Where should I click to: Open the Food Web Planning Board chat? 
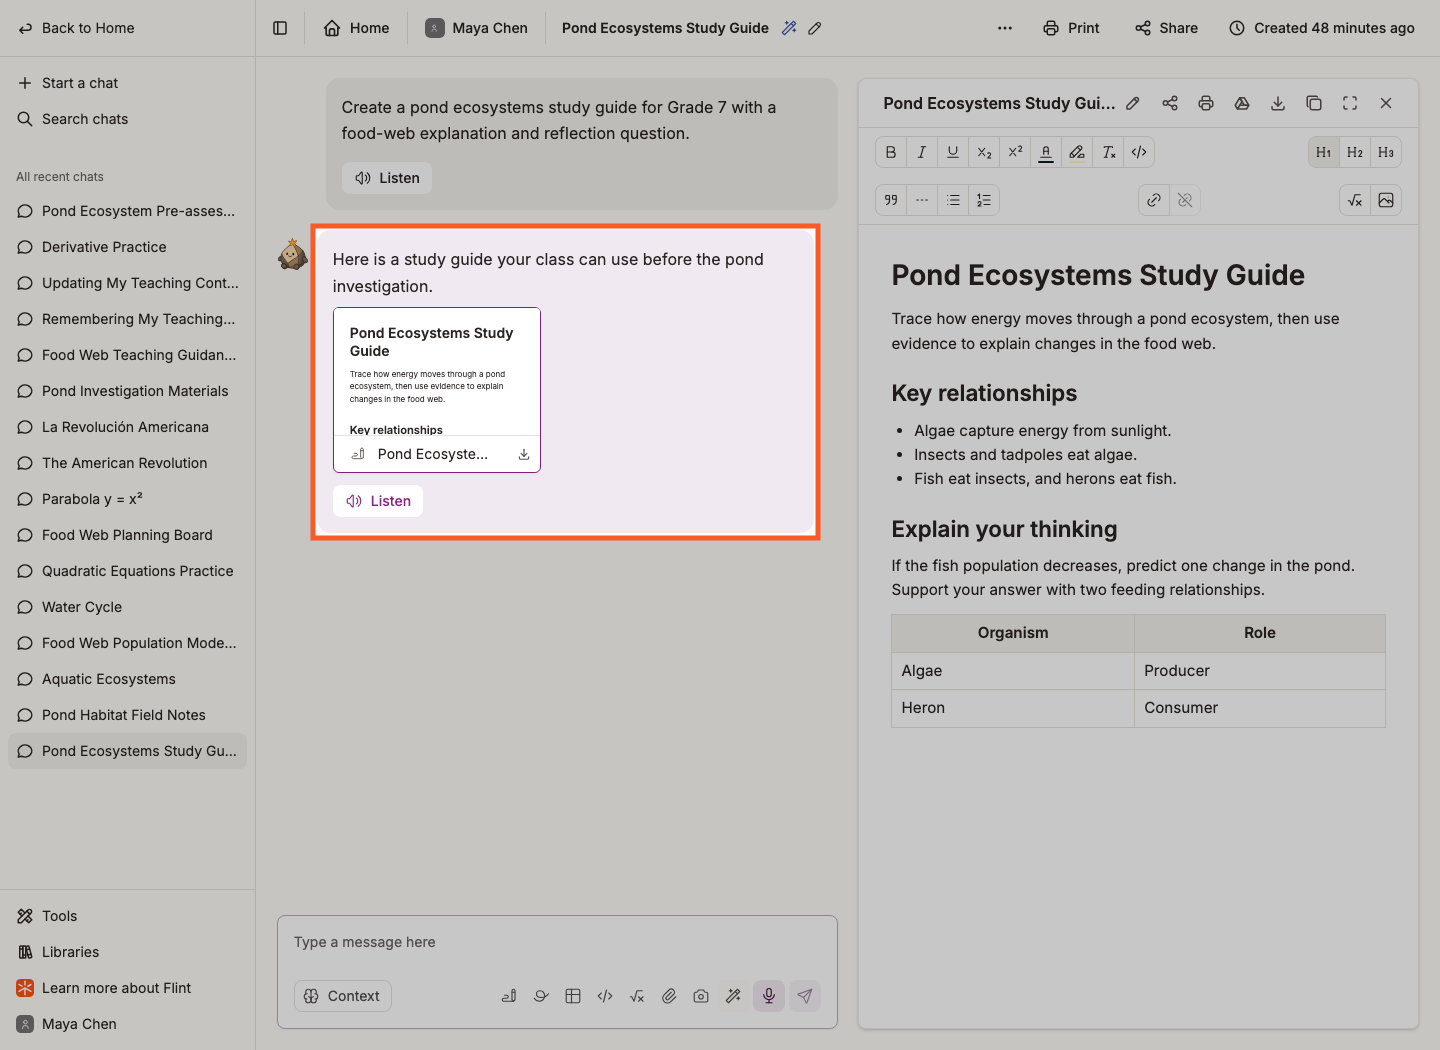coord(127,535)
